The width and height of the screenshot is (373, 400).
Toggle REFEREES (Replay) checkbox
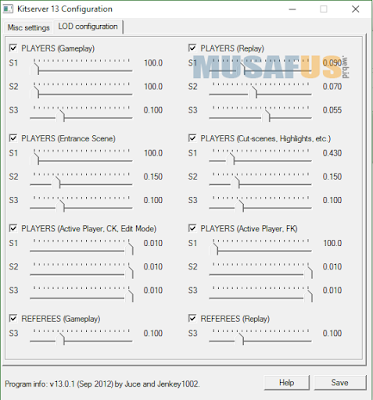[192, 318]
